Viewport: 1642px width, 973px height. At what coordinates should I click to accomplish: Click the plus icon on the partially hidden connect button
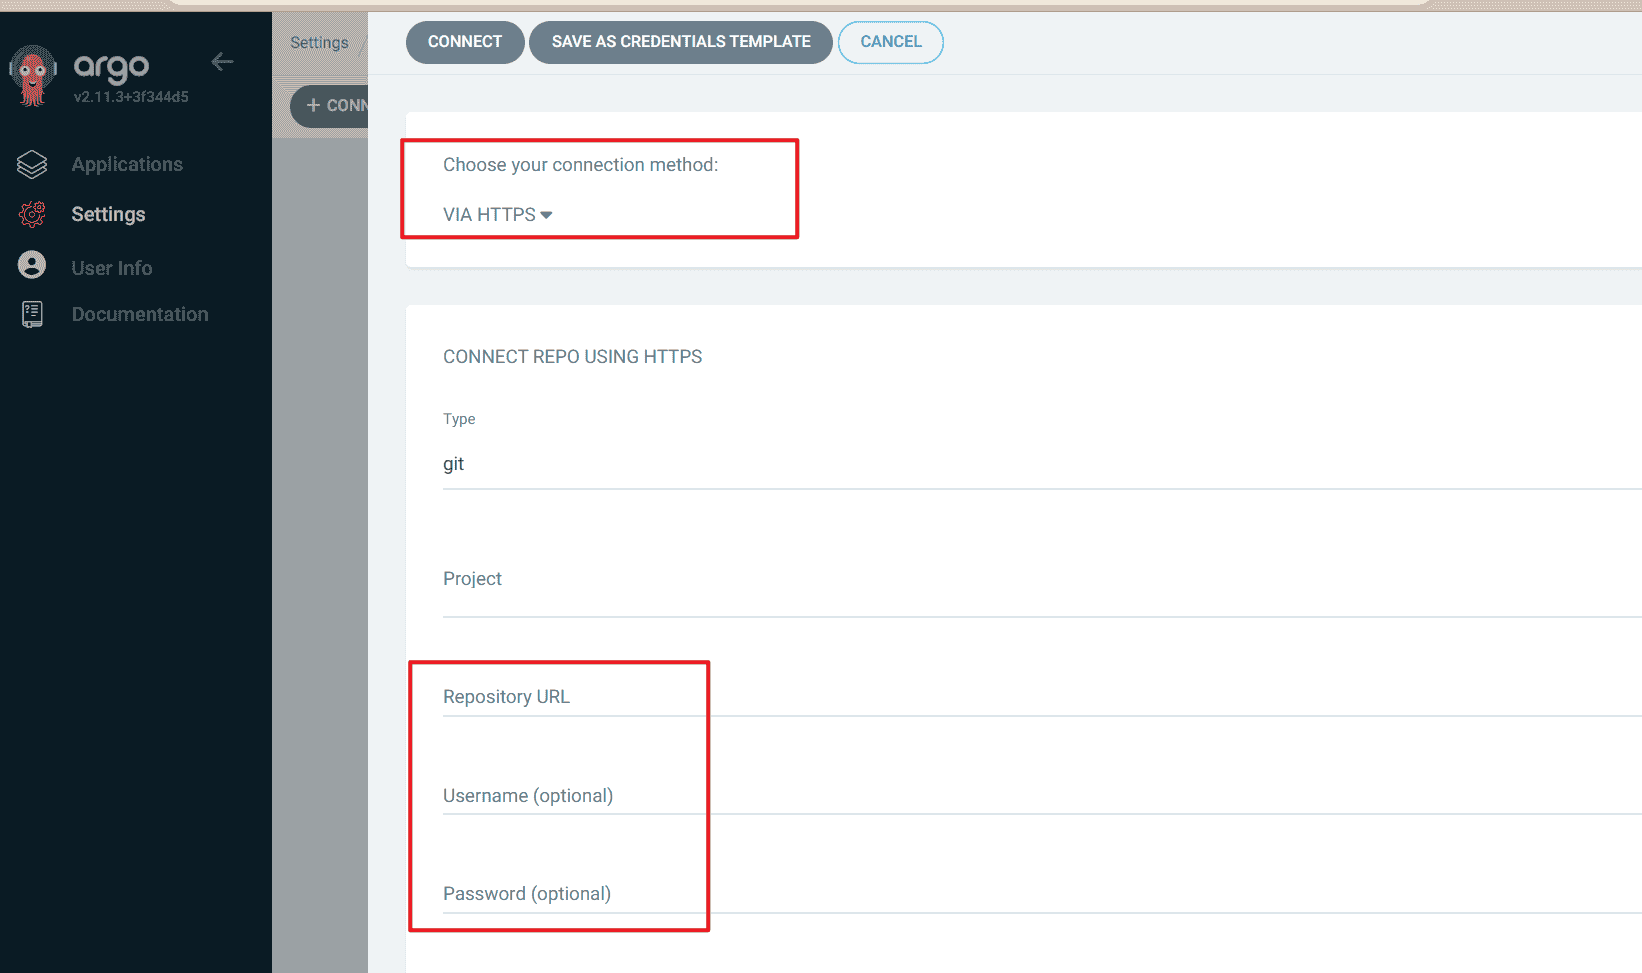[313, 105]
